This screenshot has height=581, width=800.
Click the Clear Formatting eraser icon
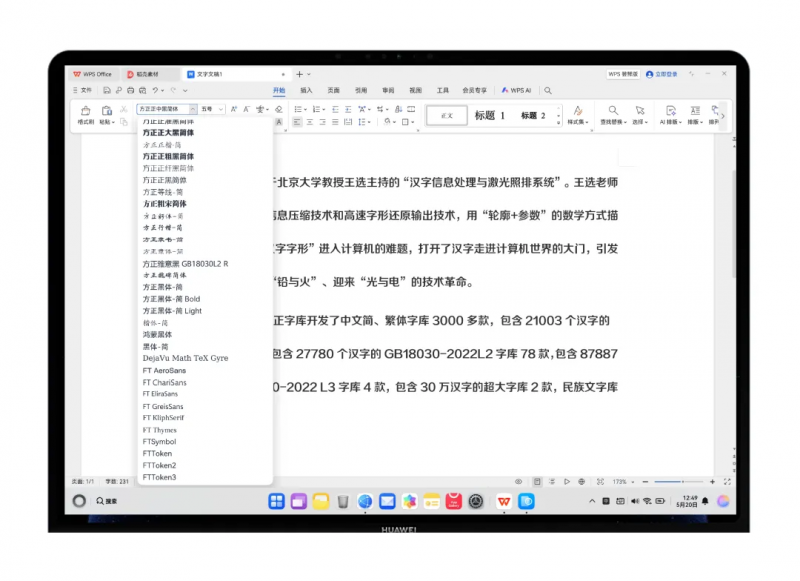(279, 109)
